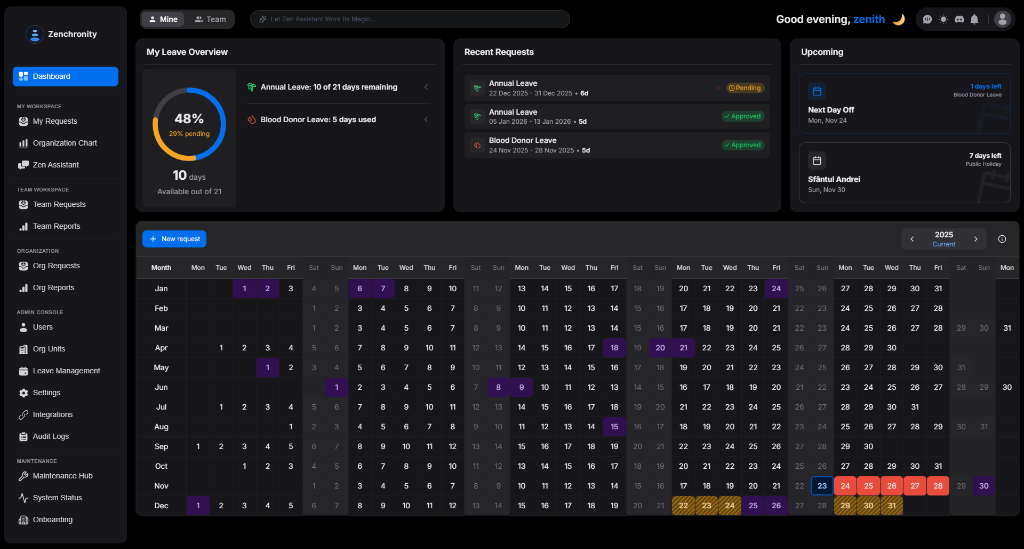Expand the Blood Donor Leave row chevron

(x=426, y=119)
